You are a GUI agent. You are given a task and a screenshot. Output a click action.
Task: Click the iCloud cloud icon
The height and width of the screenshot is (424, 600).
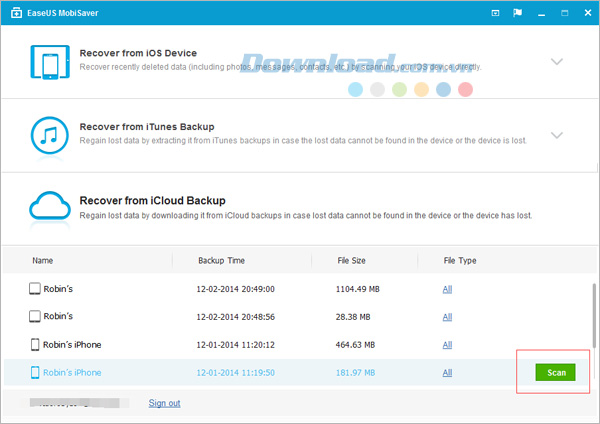point(50,206)
